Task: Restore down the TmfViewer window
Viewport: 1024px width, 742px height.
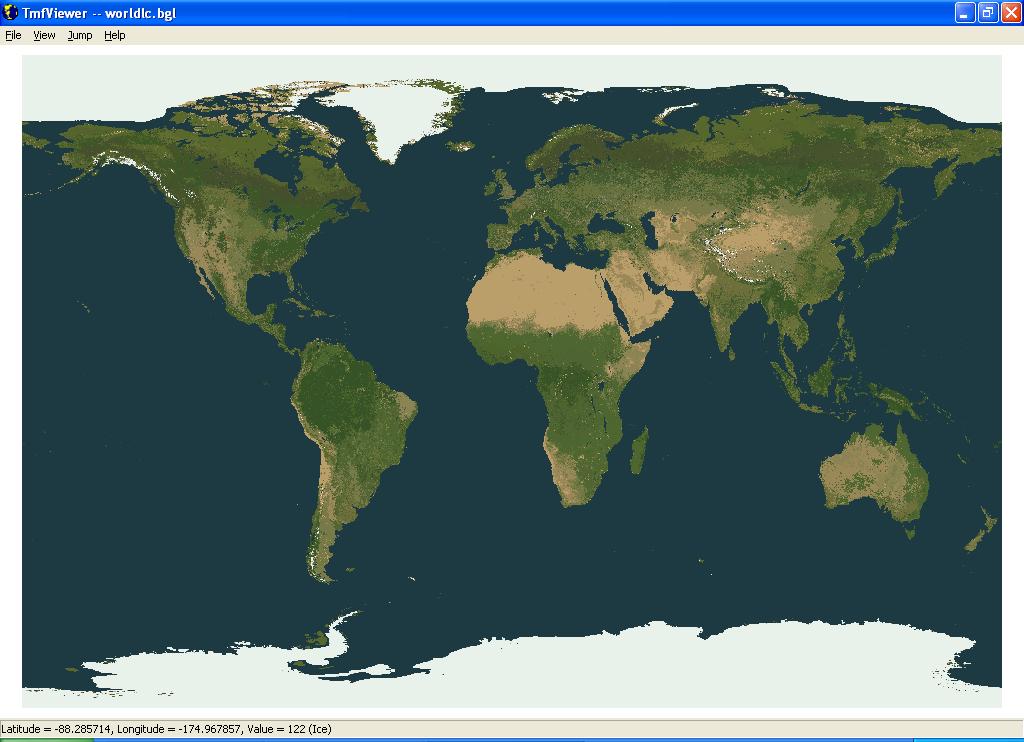Action: (x=988, y=12)
